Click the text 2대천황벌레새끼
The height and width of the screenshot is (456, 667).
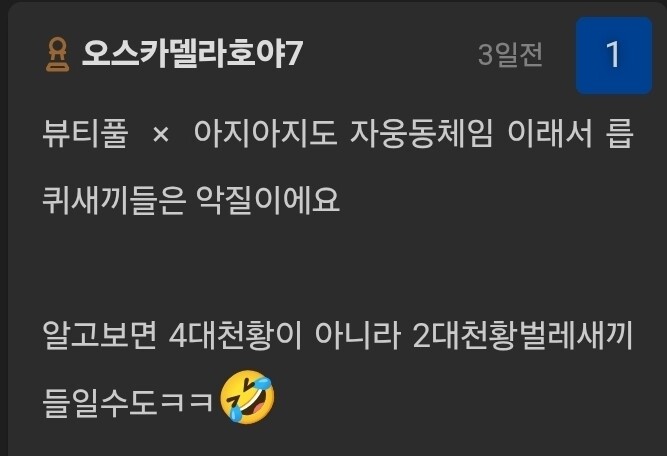point(523,335)
